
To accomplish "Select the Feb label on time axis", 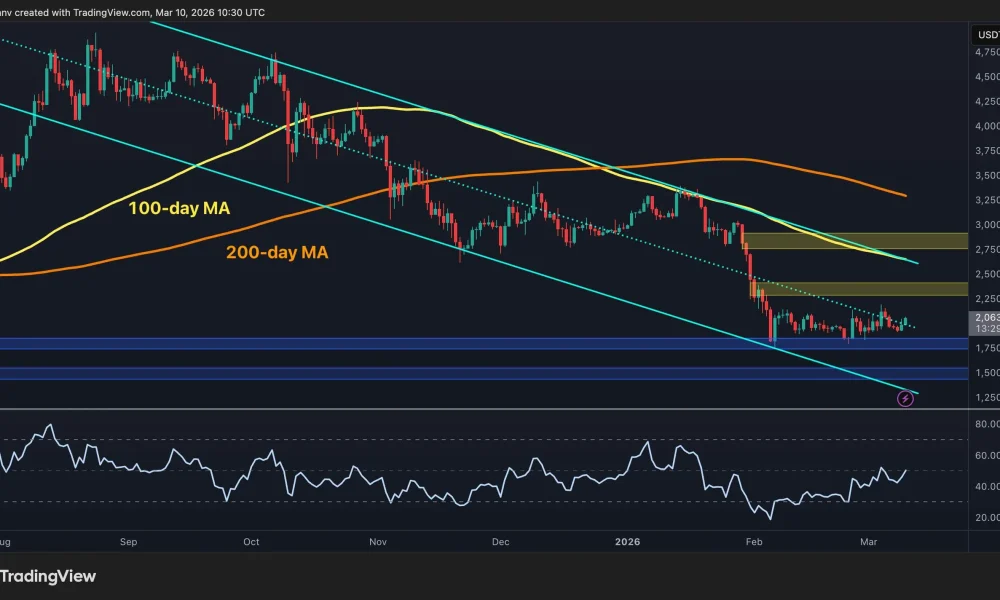I will point(754,541).
